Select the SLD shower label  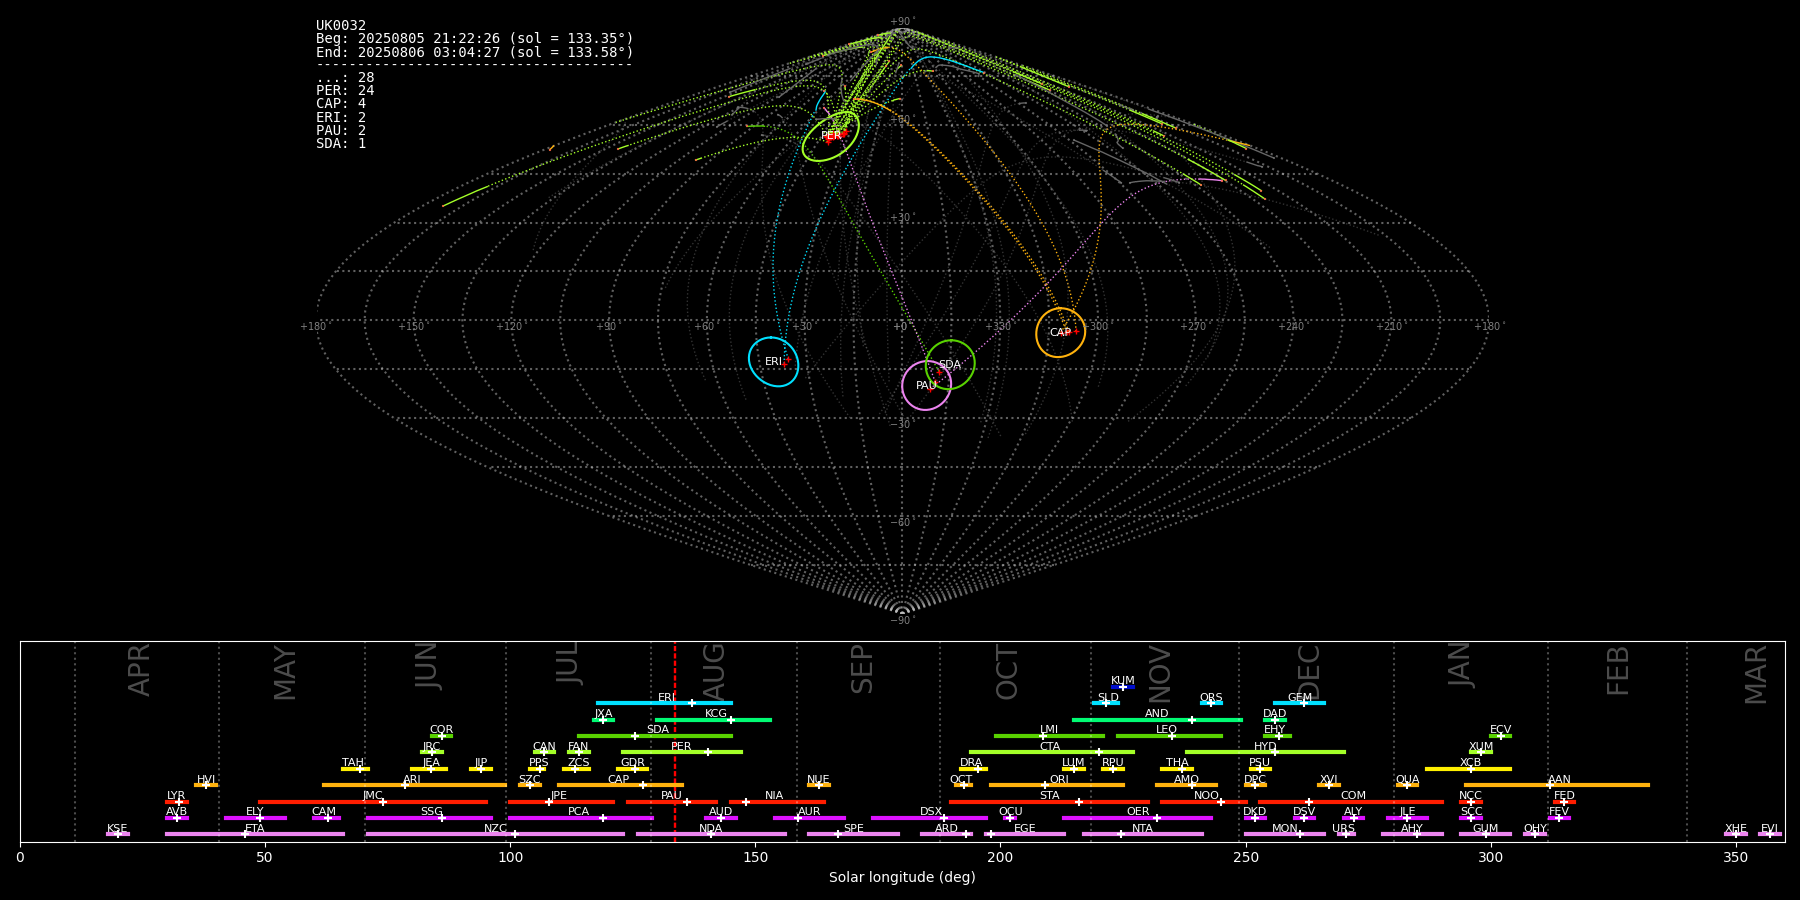pos(1108,698)
